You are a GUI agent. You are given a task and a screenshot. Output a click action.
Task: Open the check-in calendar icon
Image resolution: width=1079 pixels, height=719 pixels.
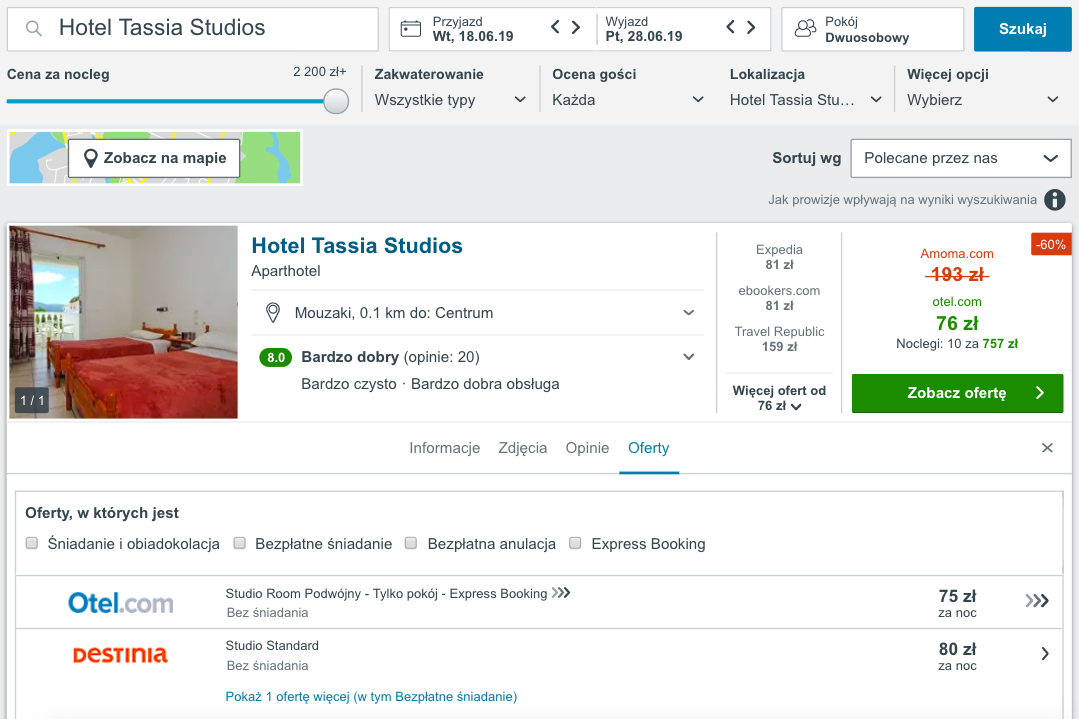[411, 29]
